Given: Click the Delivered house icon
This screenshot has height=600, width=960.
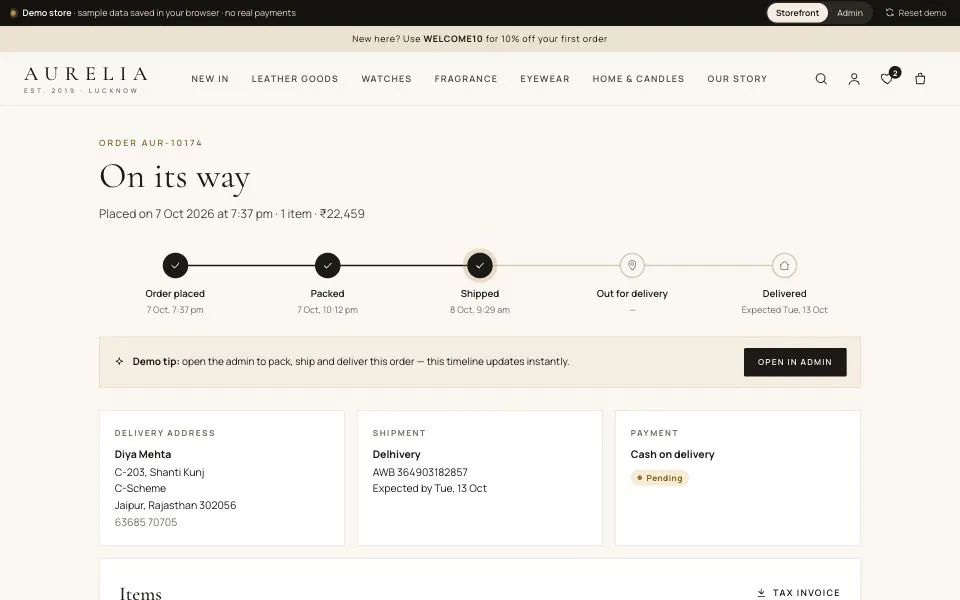Looking at the screenshot, I should (x=784, y=266).
